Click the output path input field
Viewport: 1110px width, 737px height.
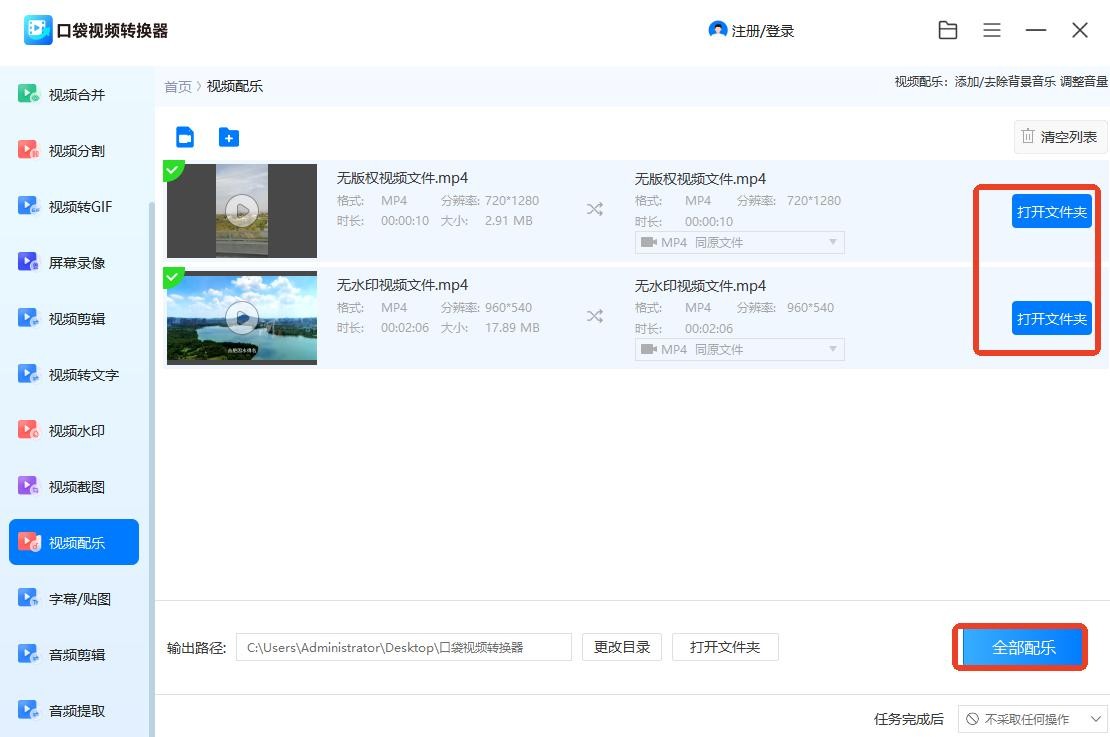(403, 647)
